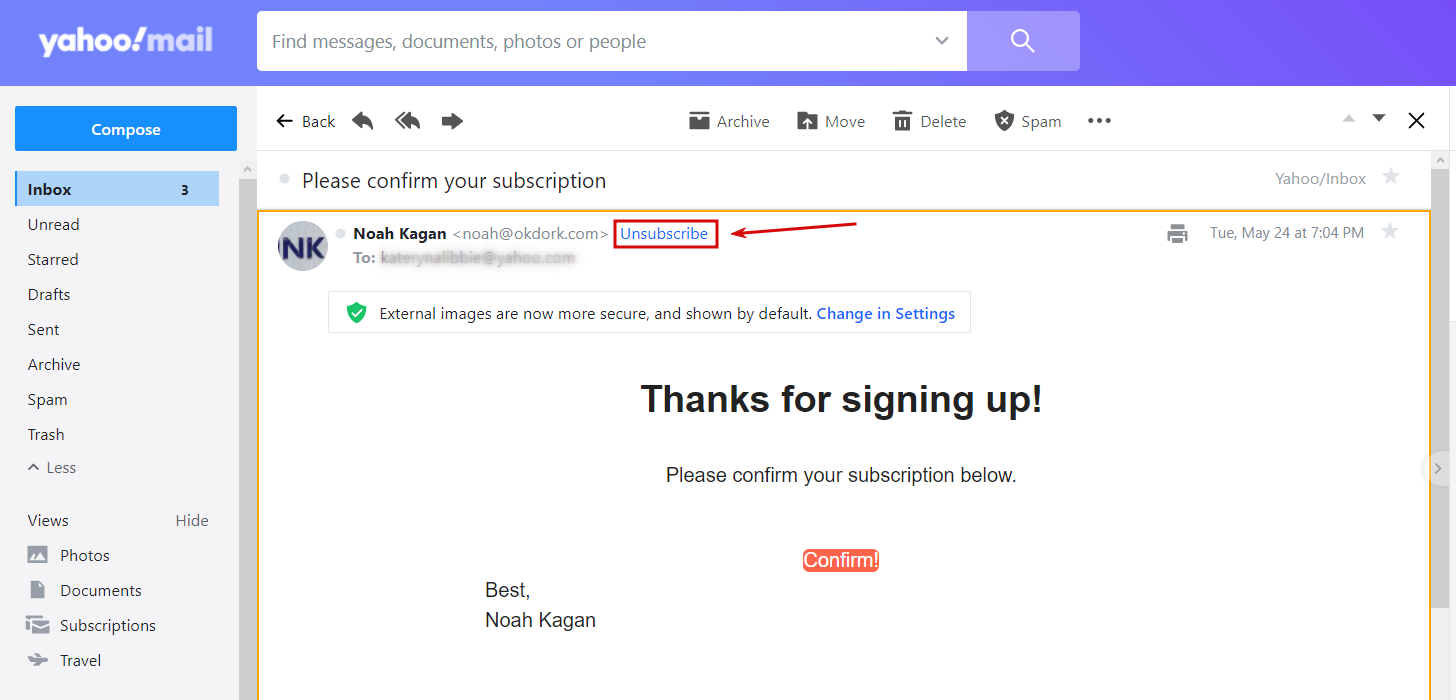The width and height of the screenshot is (1456, 700).
Task: Click the Reply All double-arrow icon
Action: pyautogui.click(x=407, y=121)
